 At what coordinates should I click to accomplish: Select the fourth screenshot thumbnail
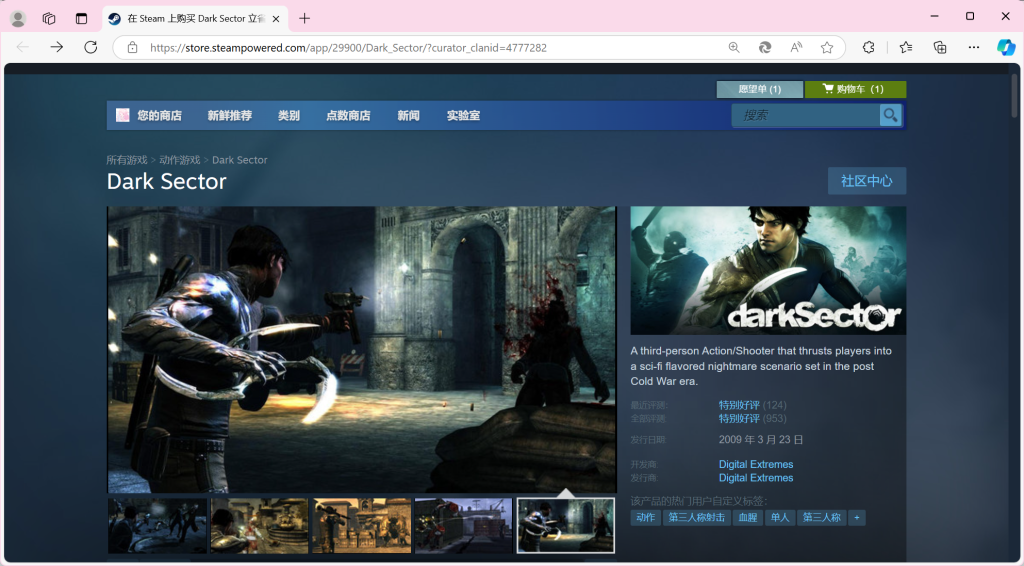click(464, 526)
